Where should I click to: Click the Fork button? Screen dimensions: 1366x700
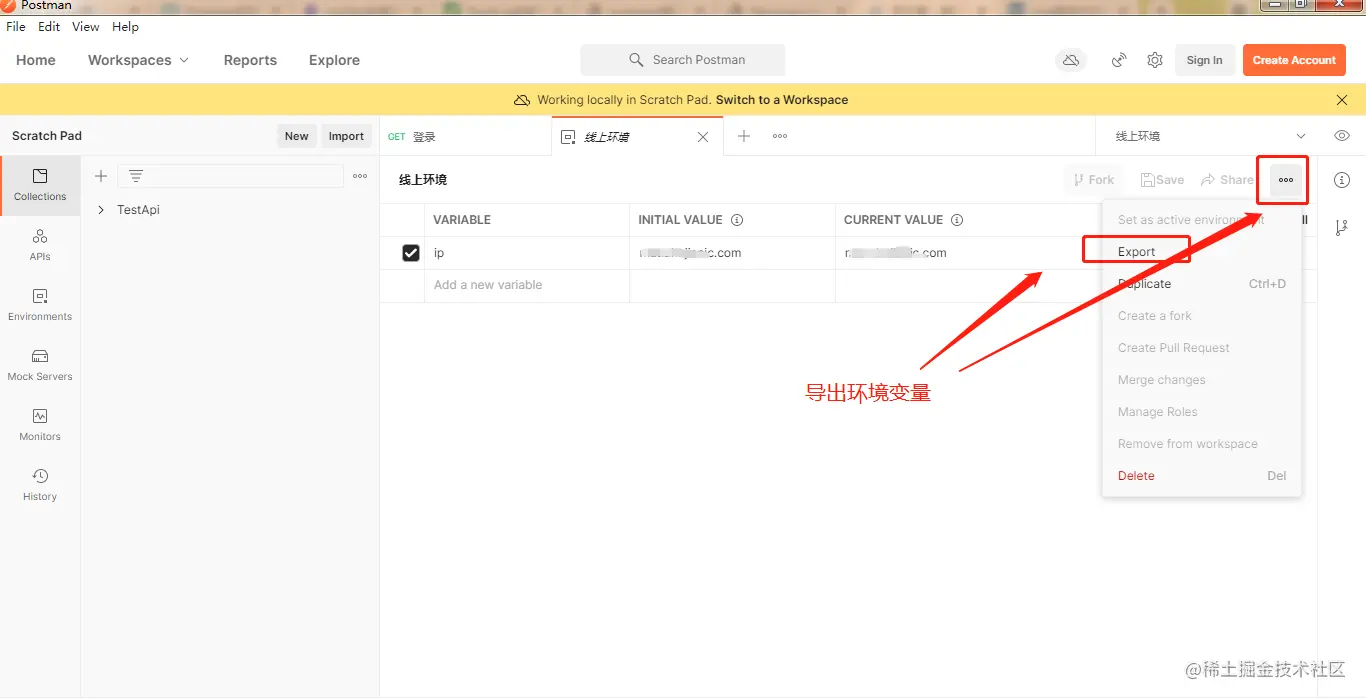tap(1093, 180)
